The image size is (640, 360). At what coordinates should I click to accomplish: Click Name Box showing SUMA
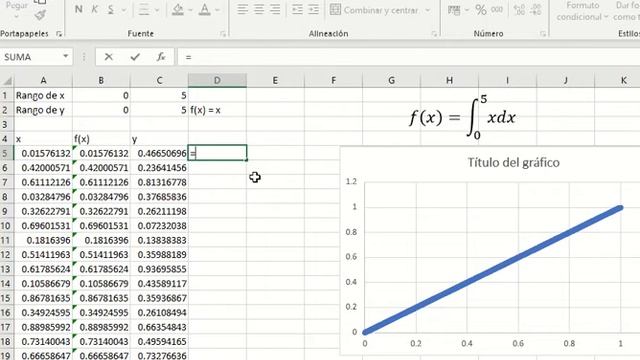pyautogui.click(x=30, y=57)
